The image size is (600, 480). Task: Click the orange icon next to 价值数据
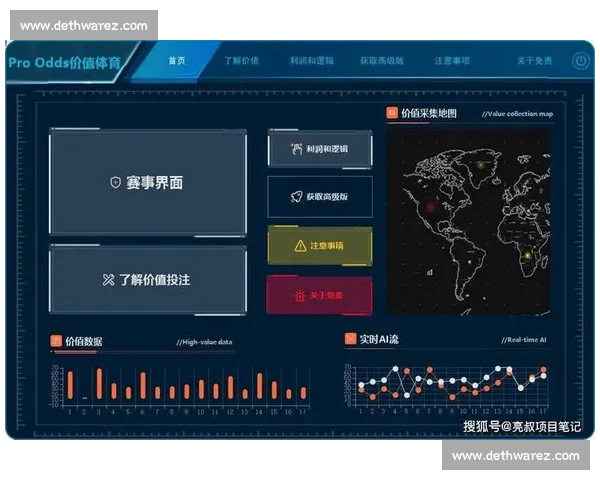tap(56, 341)
